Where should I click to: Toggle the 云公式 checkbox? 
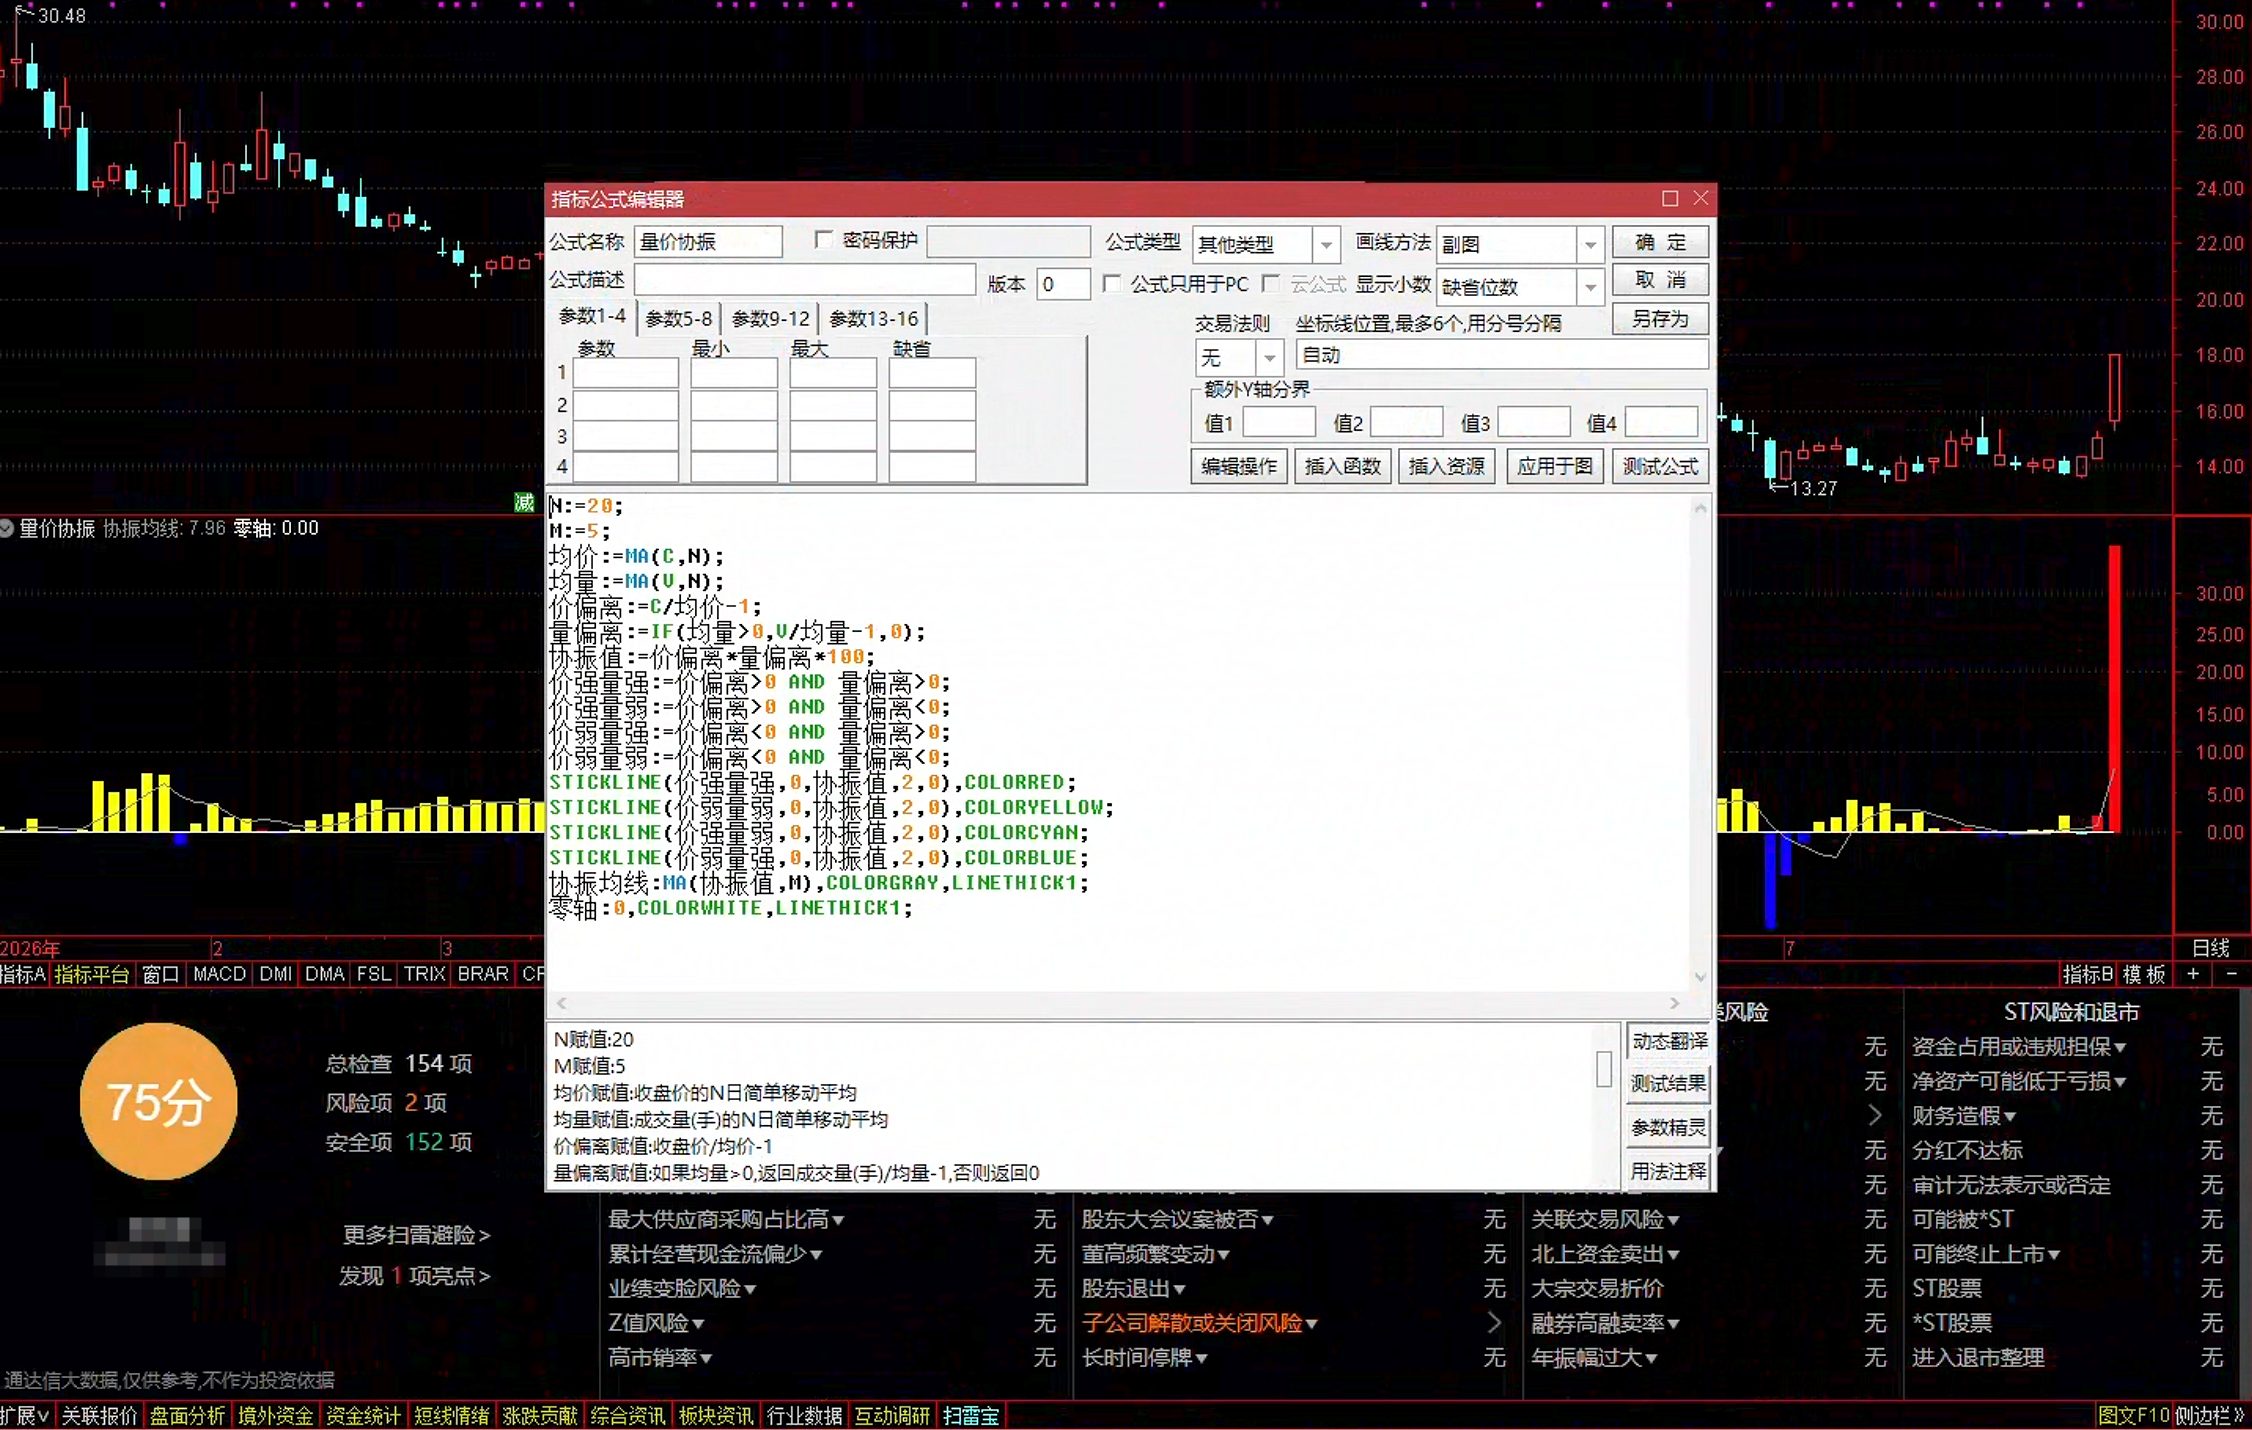(x=1271, y=284)
